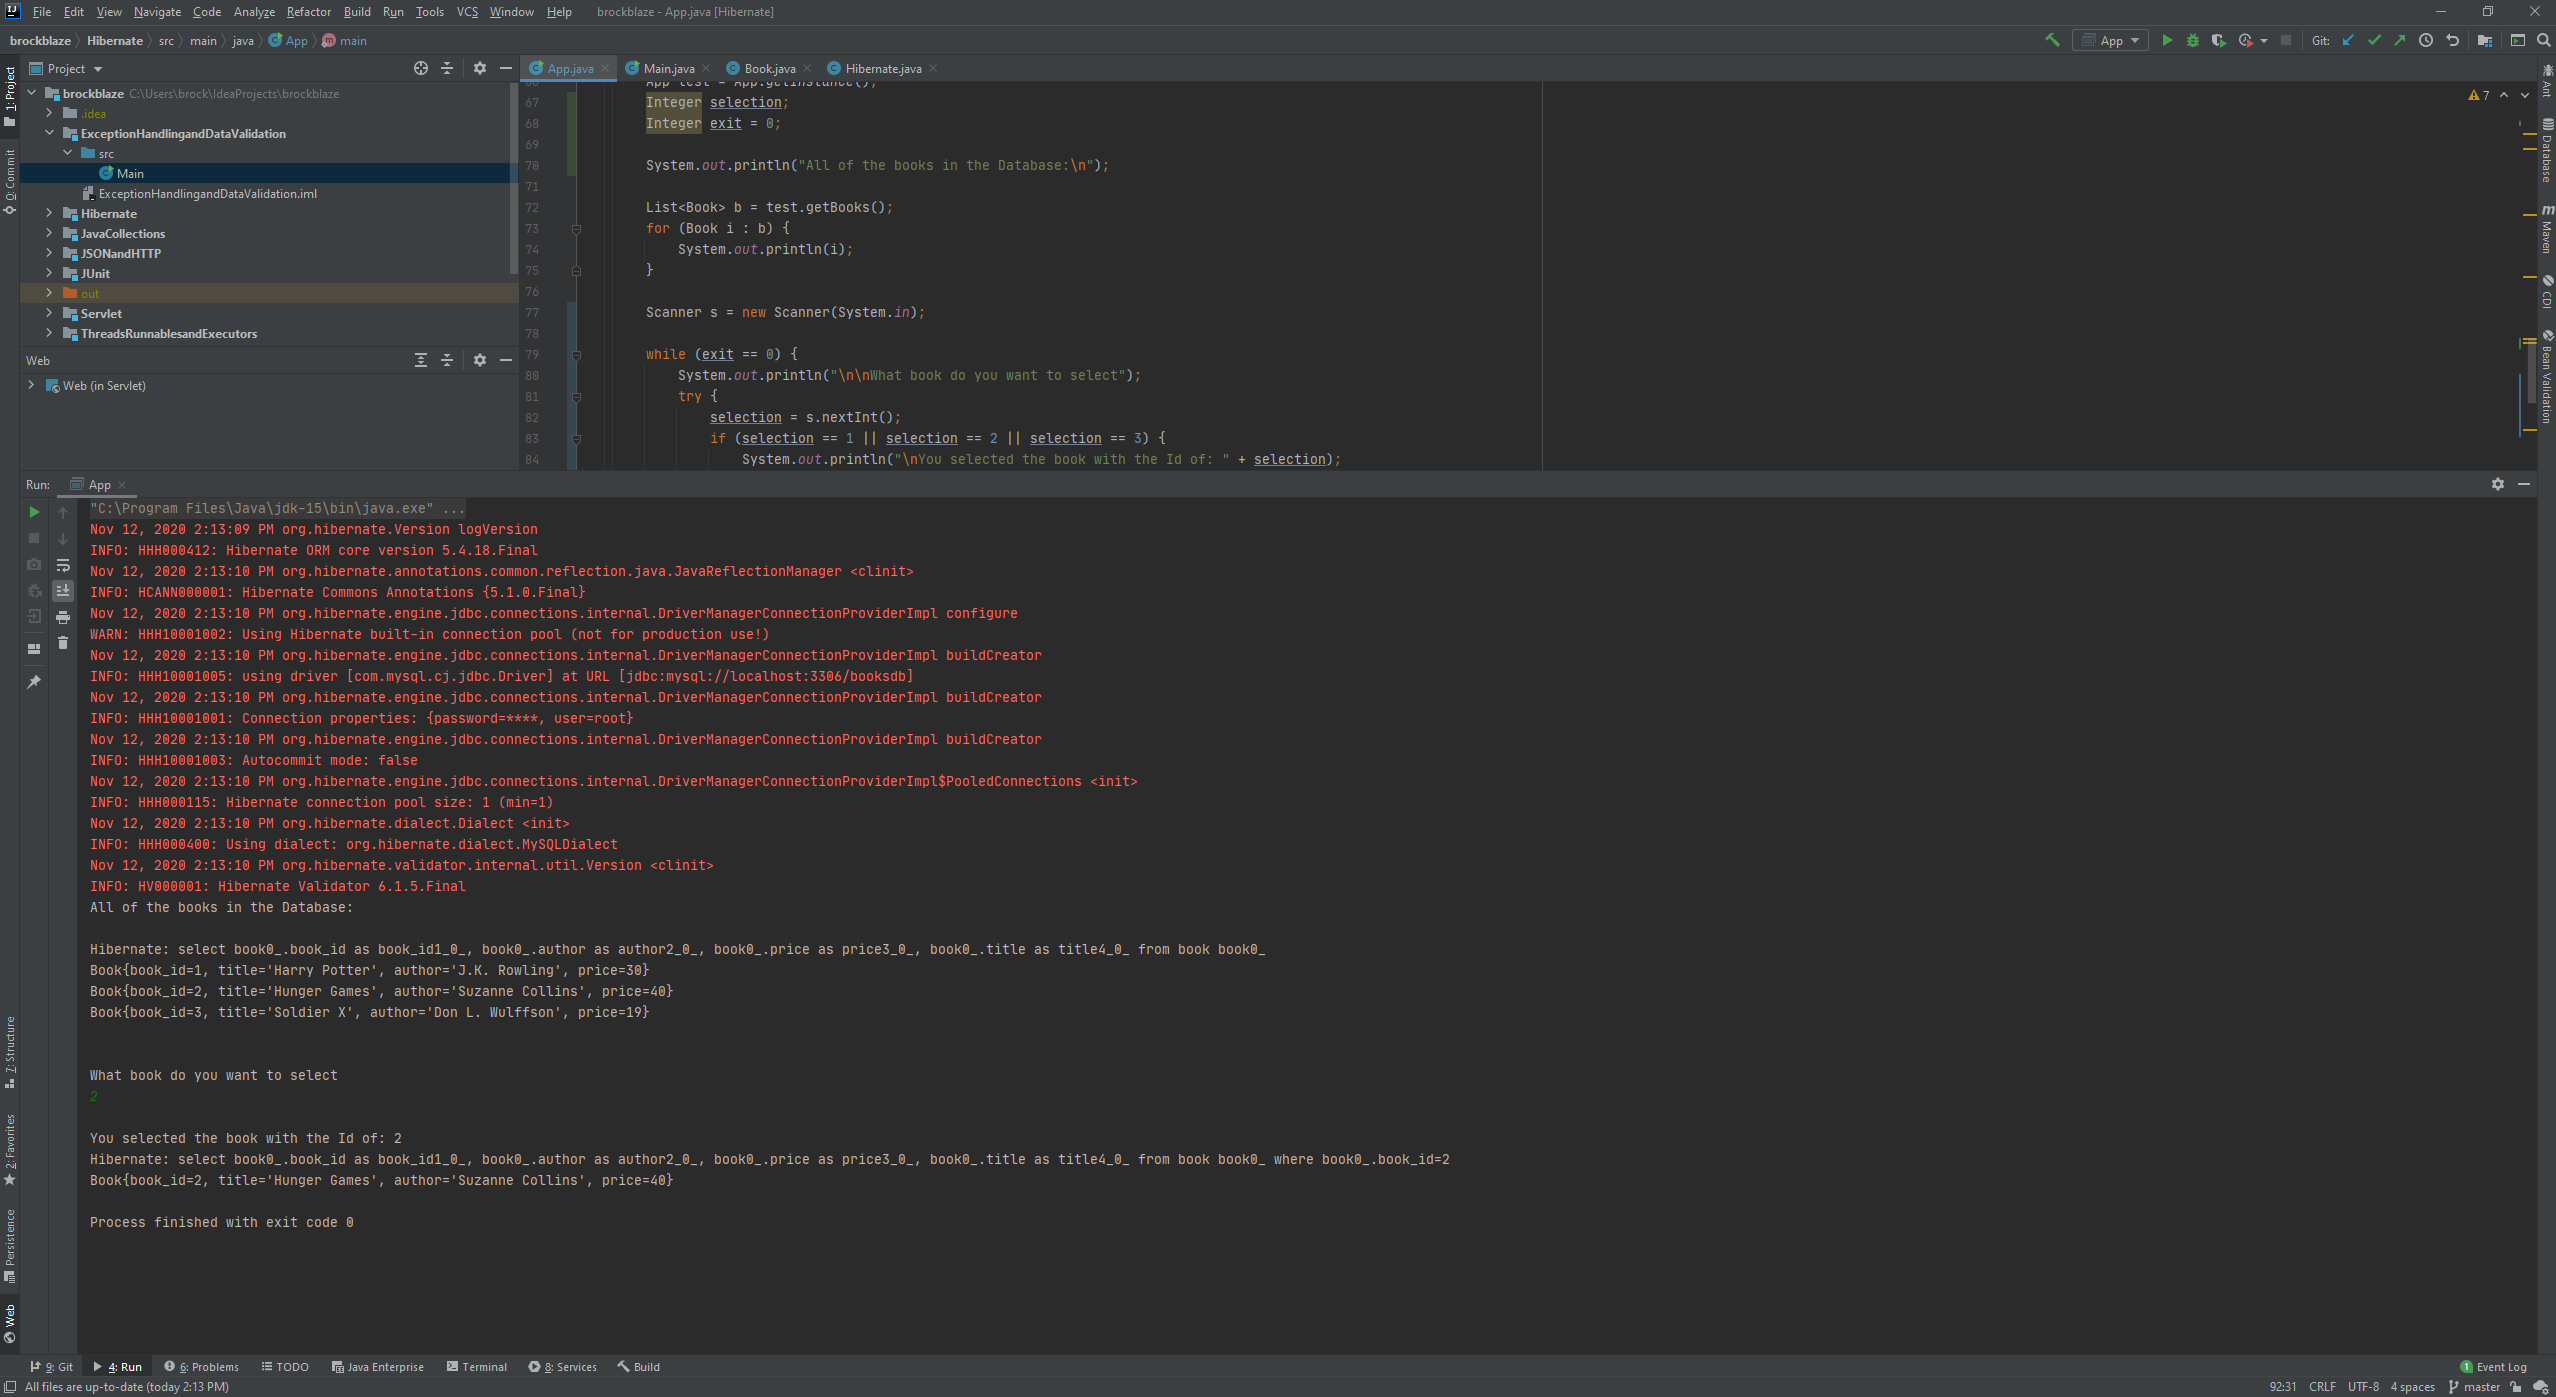Print the console output
This screenshot has width=2556, height=1397.
click(x=63, y=617)
